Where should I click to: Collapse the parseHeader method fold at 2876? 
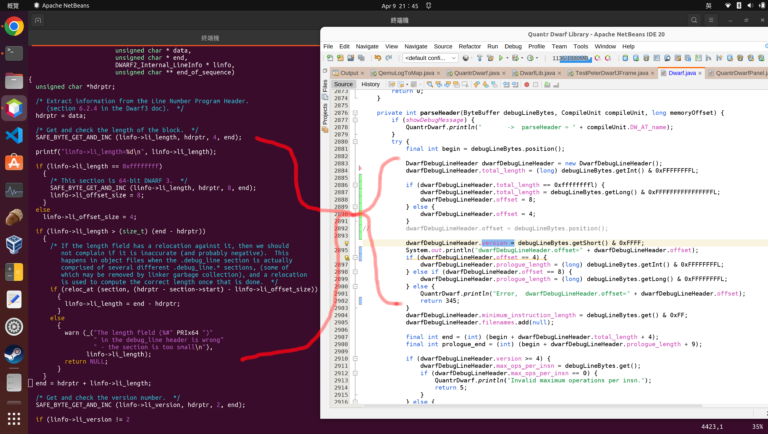click(x=355, y=113)
